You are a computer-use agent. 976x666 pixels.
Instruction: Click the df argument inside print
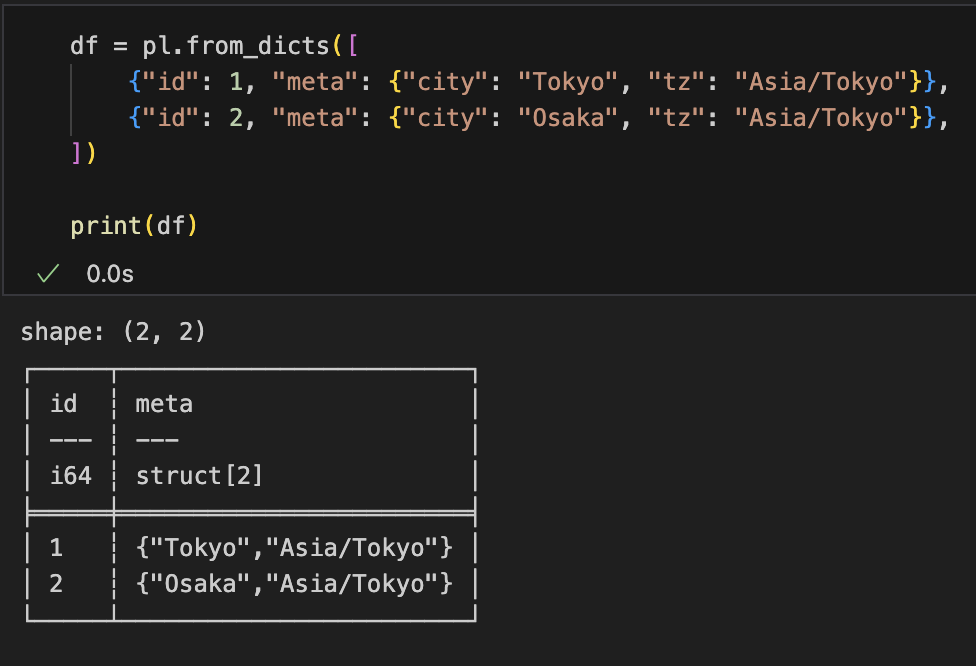[170, 226]
